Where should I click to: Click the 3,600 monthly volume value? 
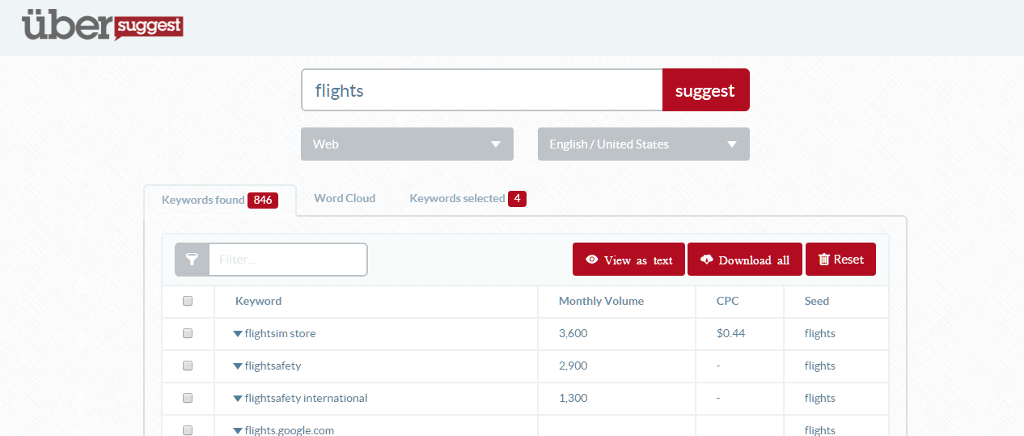pos(573,334)
